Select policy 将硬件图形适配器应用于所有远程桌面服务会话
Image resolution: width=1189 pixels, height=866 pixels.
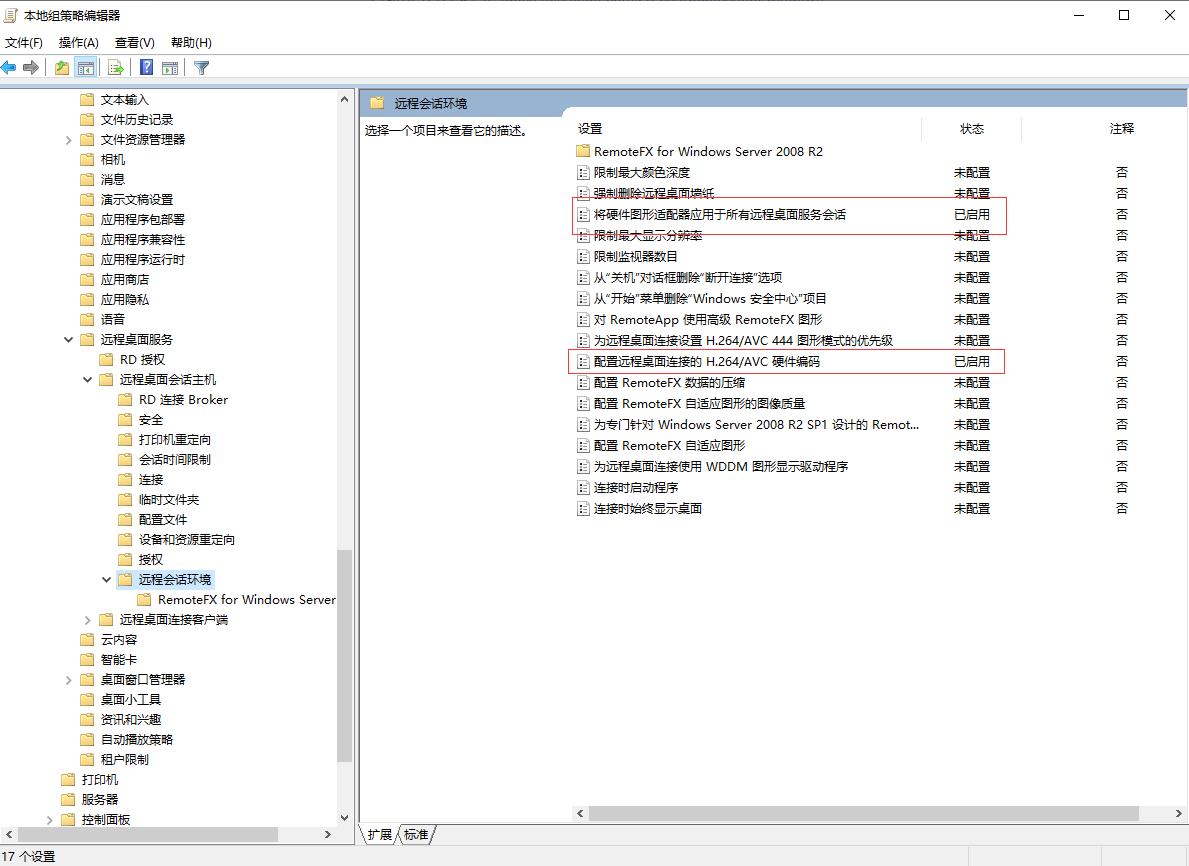720,215
